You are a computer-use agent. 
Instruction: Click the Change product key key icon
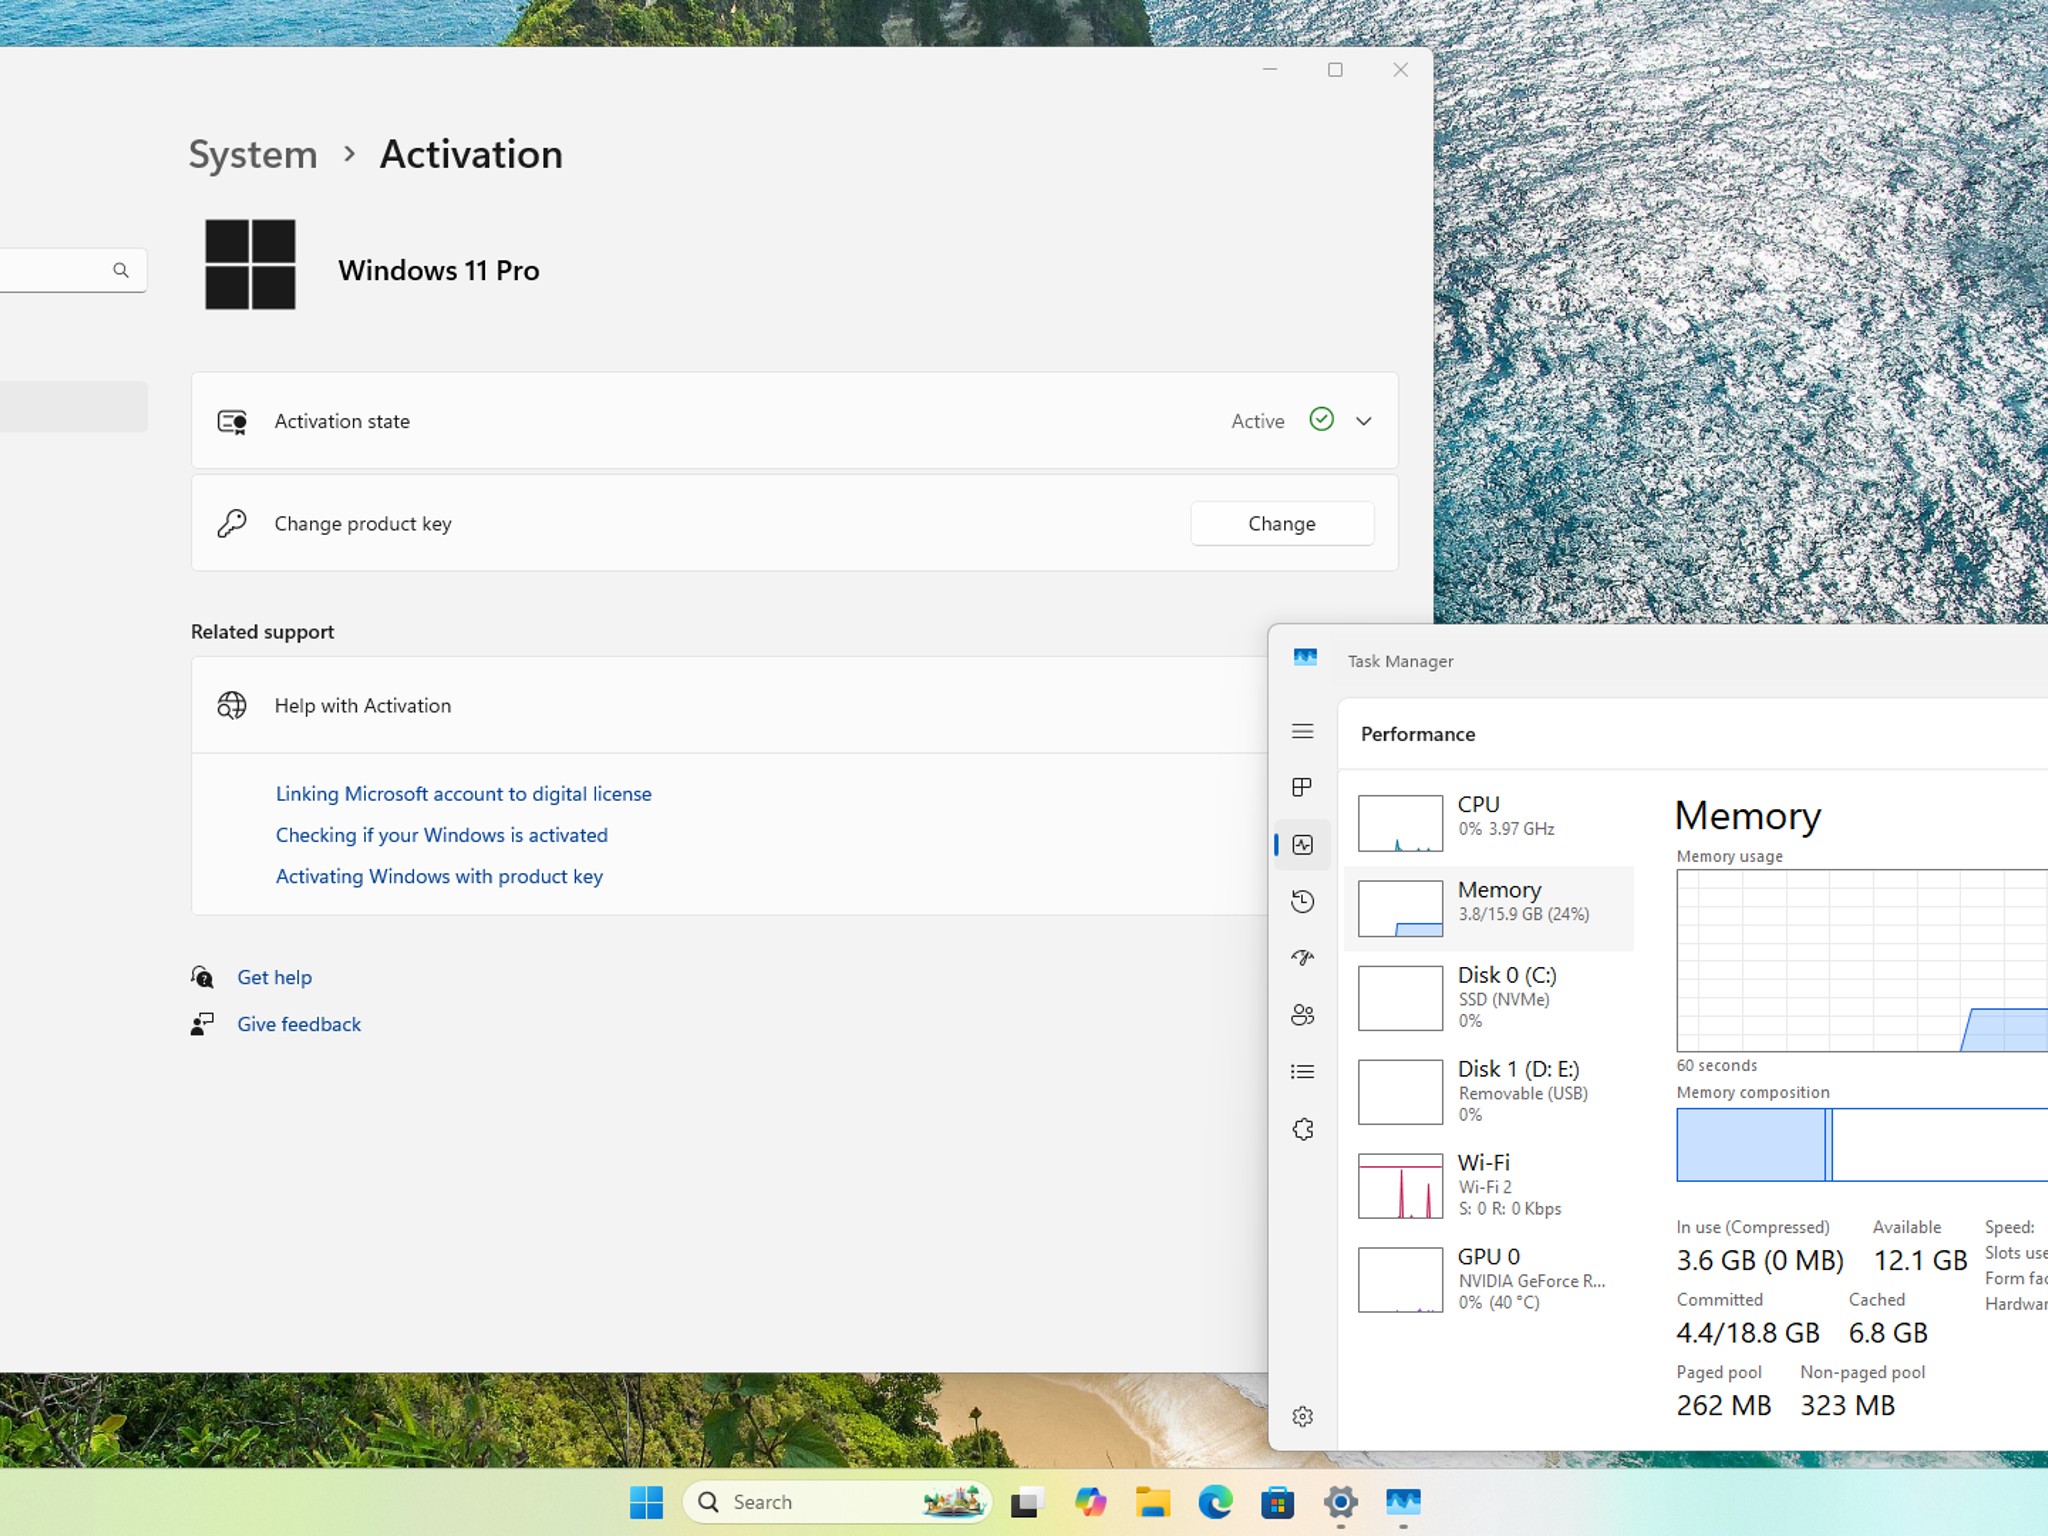click(232, 523)
